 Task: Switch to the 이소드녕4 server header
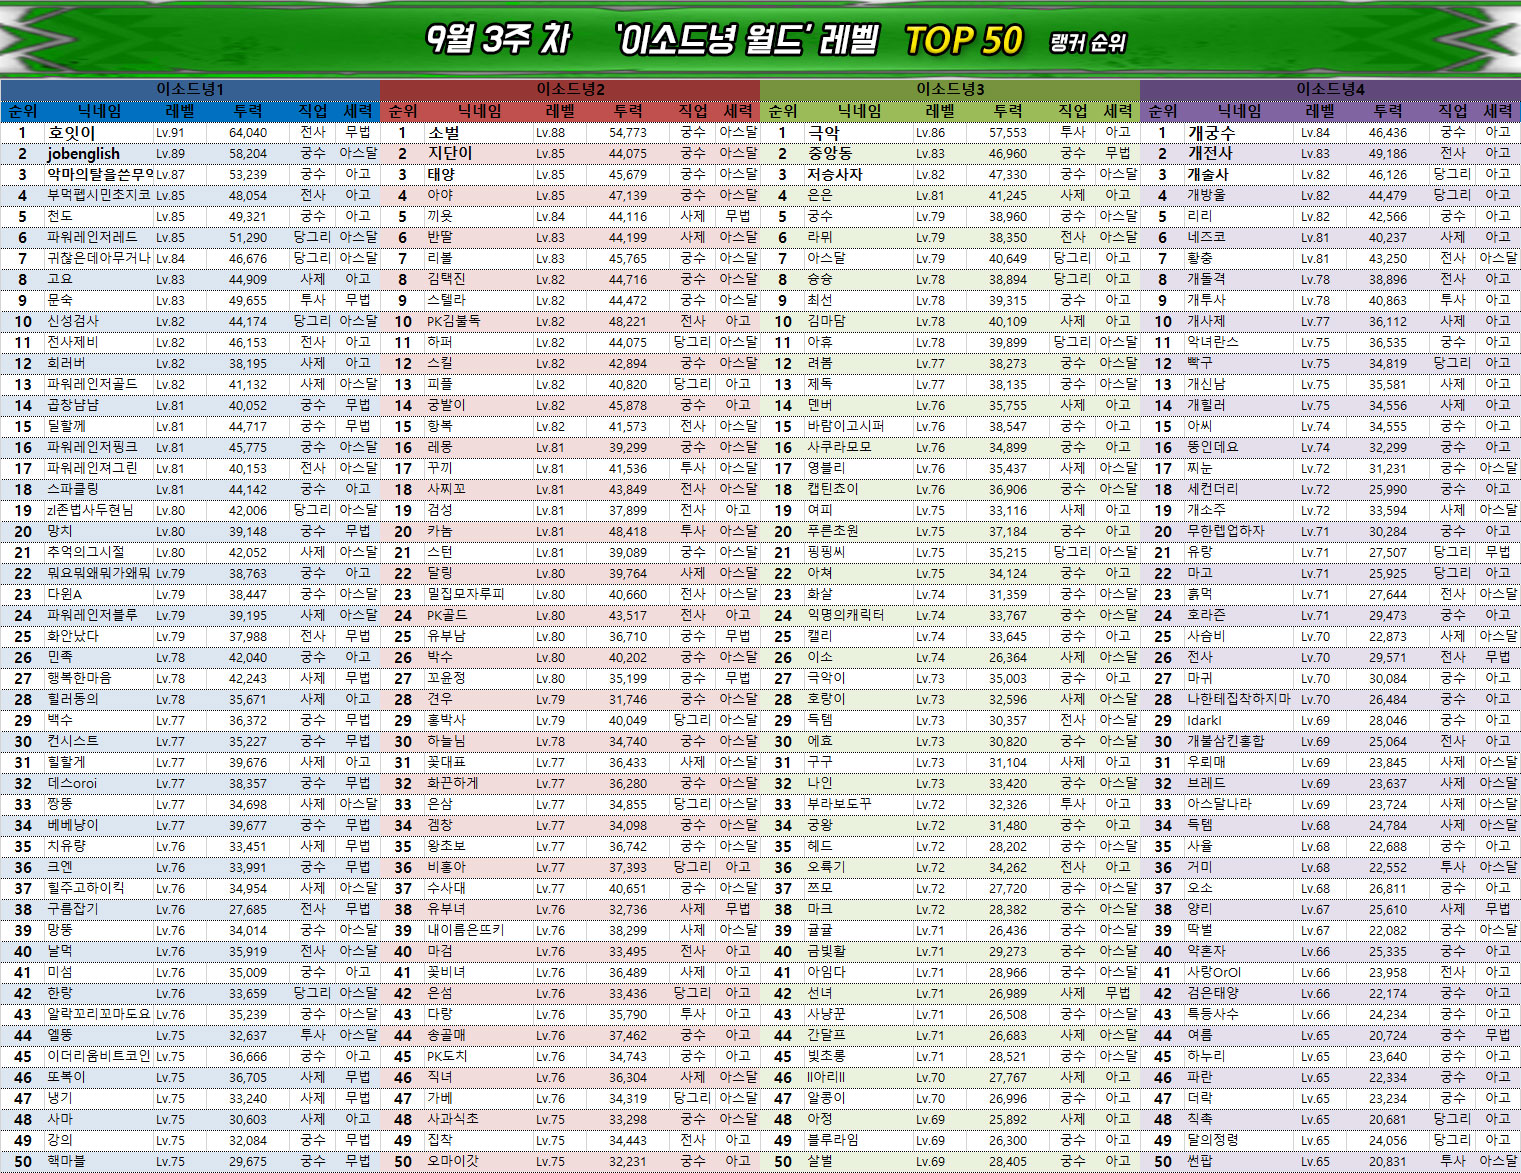click(1330, 89)
